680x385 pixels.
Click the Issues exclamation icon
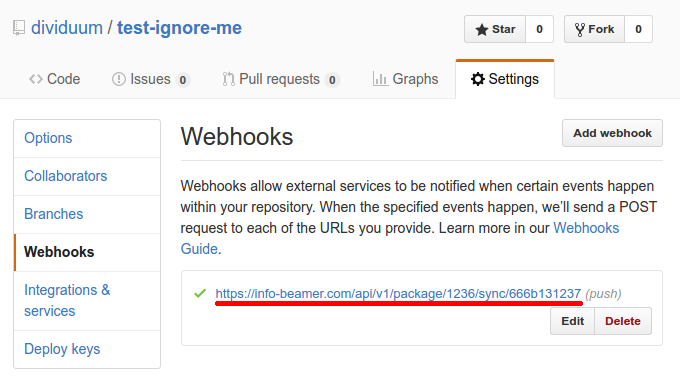(x=118, y=79)
